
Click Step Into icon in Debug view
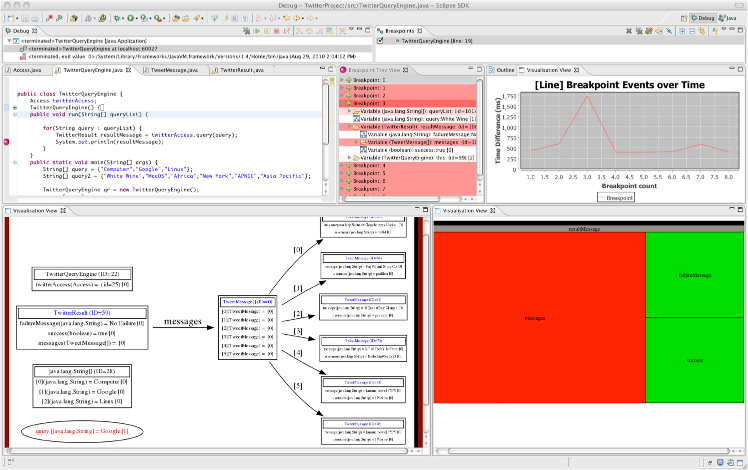click(x=300, y=31)
